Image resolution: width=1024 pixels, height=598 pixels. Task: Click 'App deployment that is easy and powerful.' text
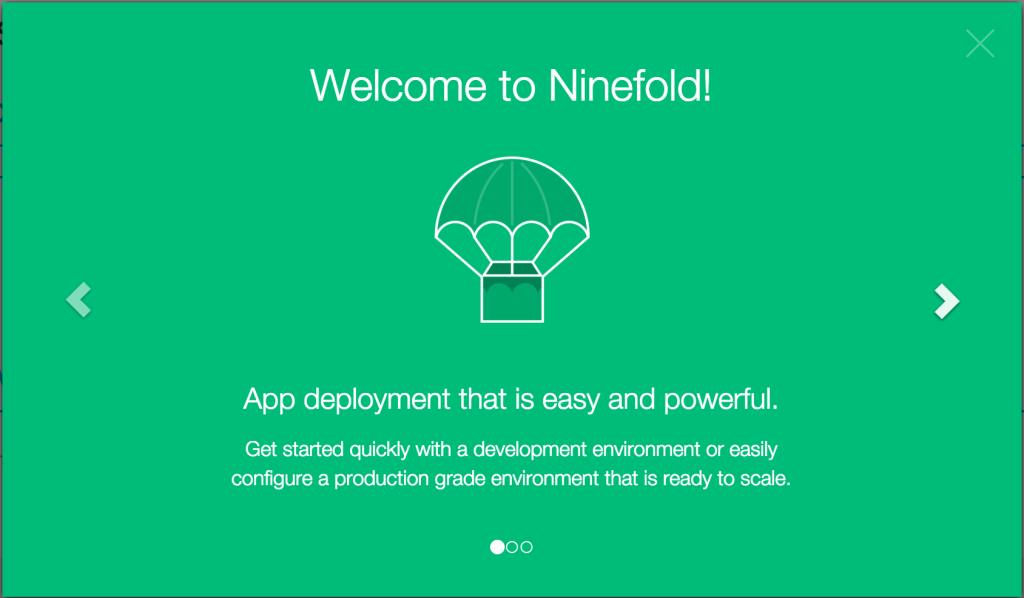coord(511,399)
